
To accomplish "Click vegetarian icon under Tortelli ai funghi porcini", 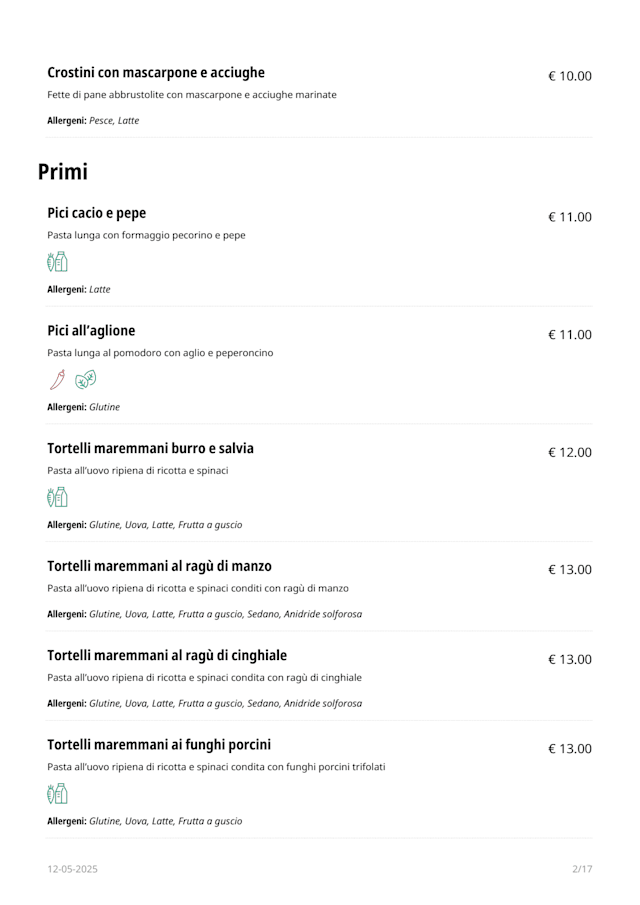I will pyautogui.click(x=57, y=794).
